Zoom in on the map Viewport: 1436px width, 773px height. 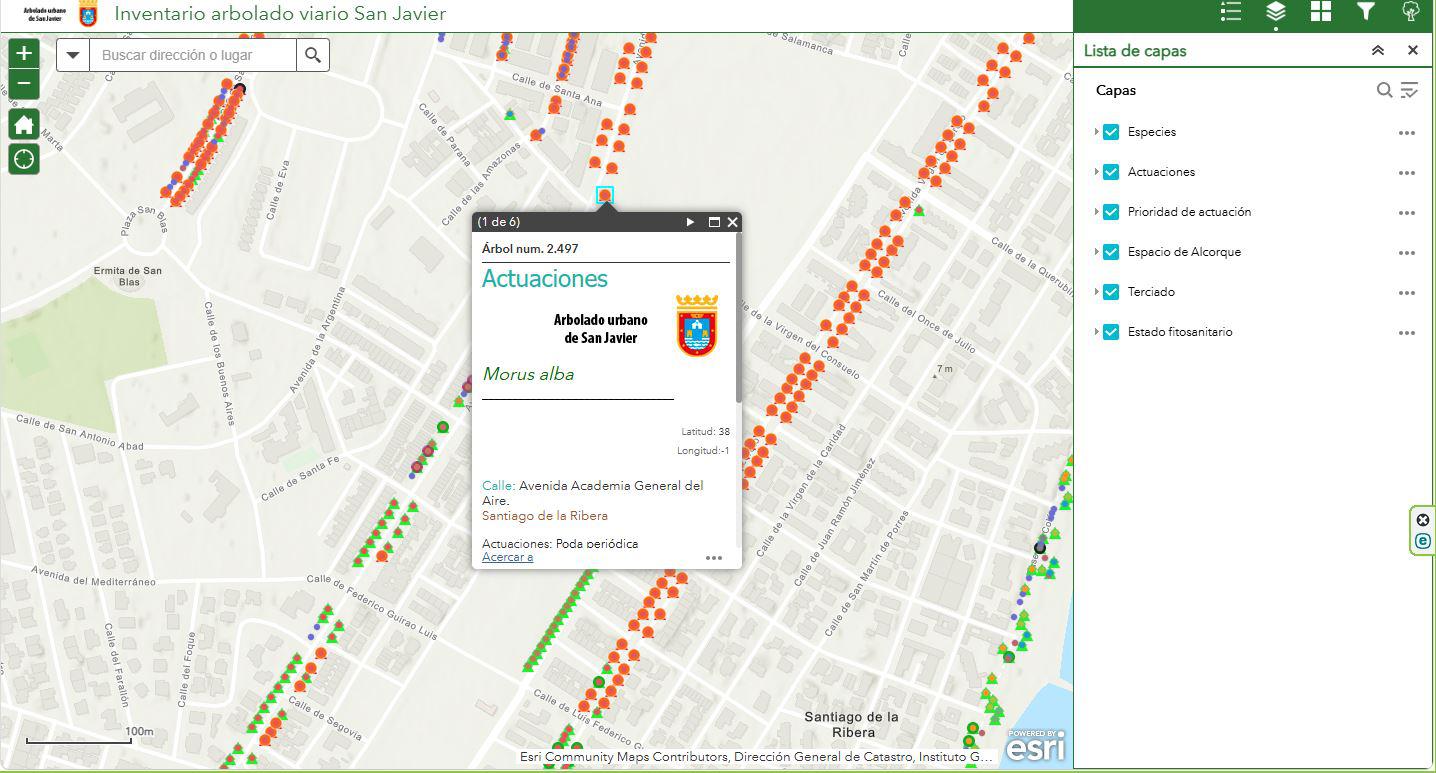click(x=24, y=54)
